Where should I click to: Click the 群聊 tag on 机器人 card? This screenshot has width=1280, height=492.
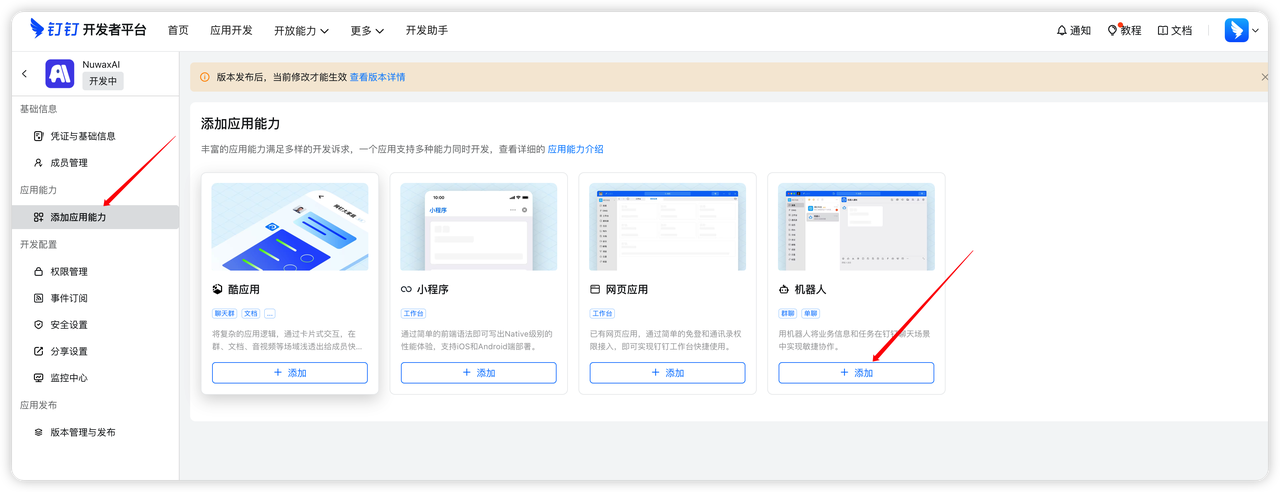coord(788,313)
